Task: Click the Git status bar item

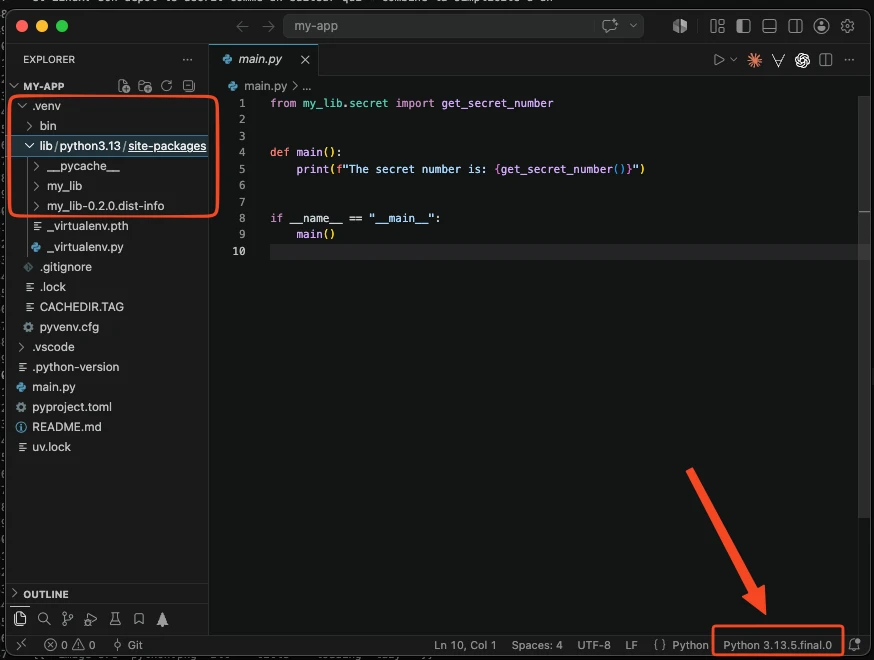Action: pyautogui.click(x=128, y=645)
